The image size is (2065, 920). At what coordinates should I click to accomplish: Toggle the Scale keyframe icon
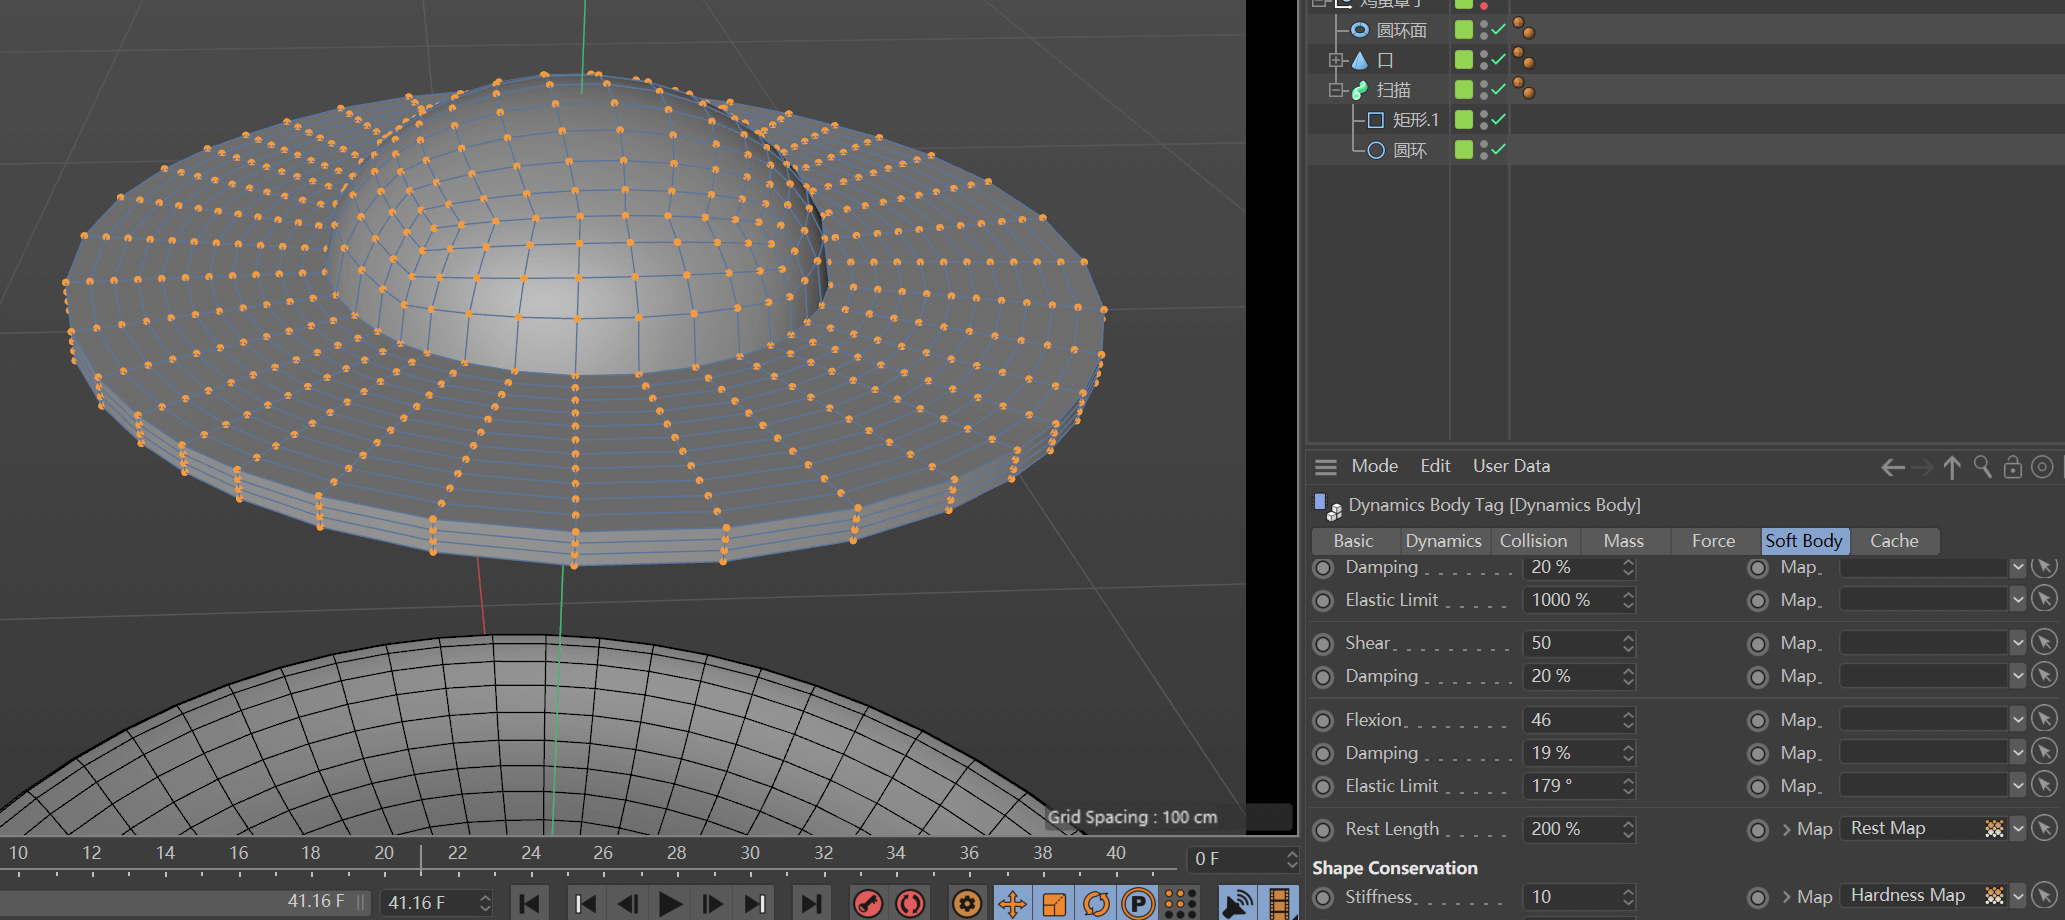pyautogui.click(x=1054, y=904)
